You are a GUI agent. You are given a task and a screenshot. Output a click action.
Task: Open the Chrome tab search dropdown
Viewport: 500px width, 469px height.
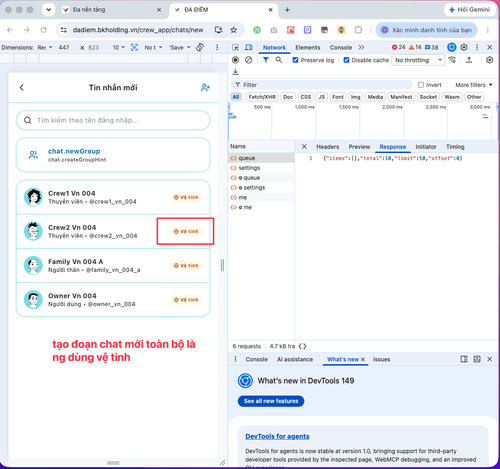[x=49, y=10]
